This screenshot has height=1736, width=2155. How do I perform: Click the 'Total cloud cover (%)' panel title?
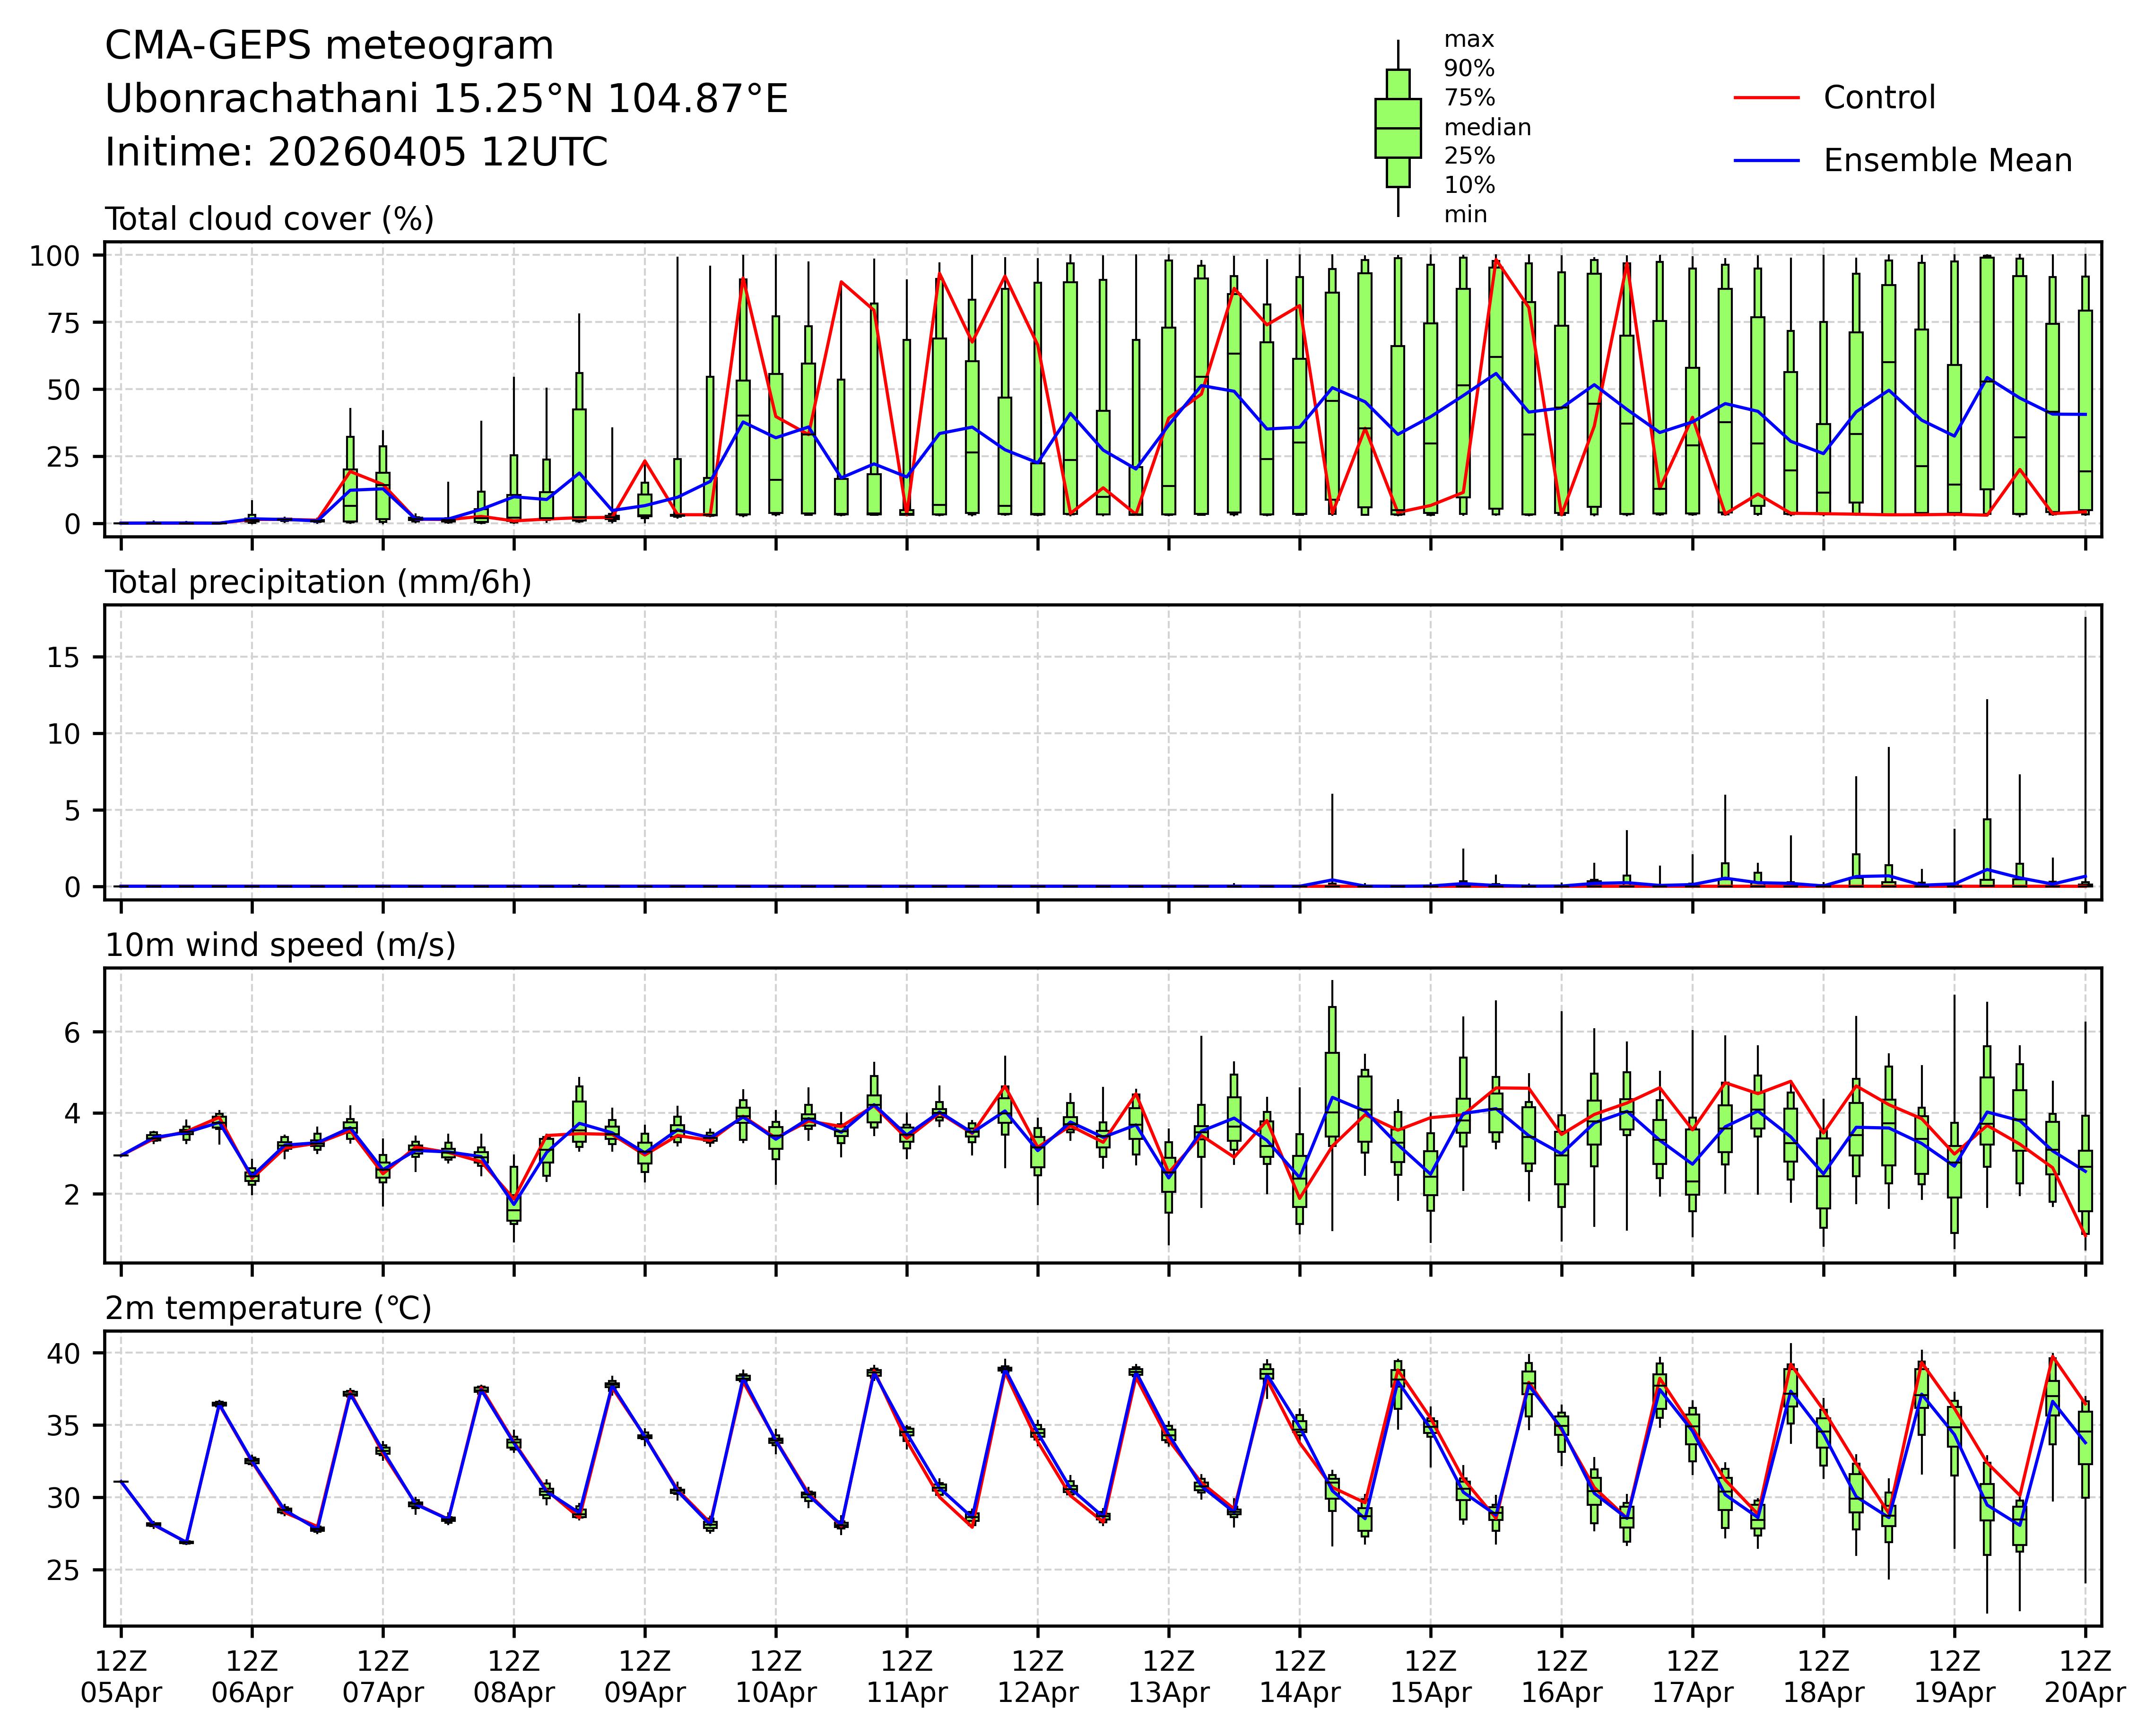point(269,219)
